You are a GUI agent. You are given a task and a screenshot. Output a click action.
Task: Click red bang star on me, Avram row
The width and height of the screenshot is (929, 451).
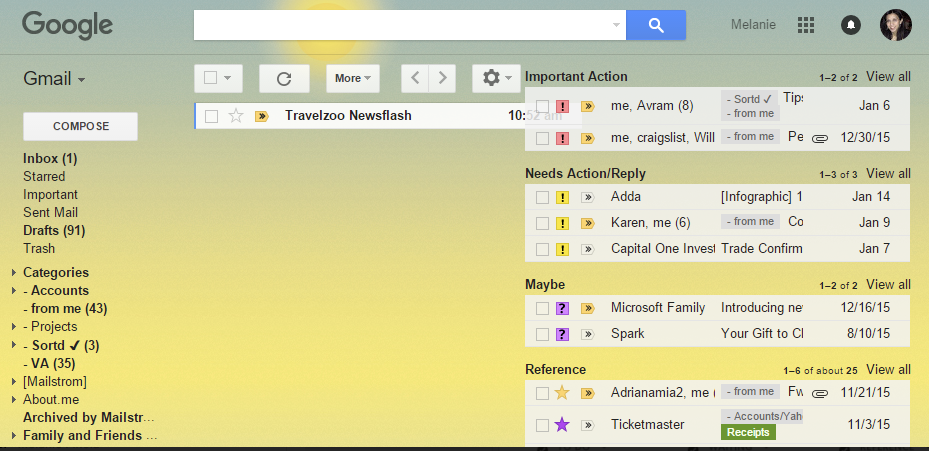click(562, 107)
